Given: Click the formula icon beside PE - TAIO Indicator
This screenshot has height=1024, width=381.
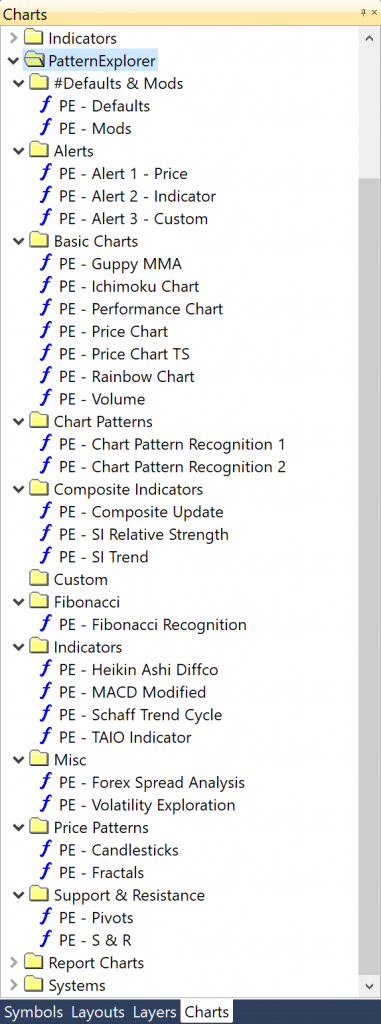Looking at the screenshot, I should [46, 737].
